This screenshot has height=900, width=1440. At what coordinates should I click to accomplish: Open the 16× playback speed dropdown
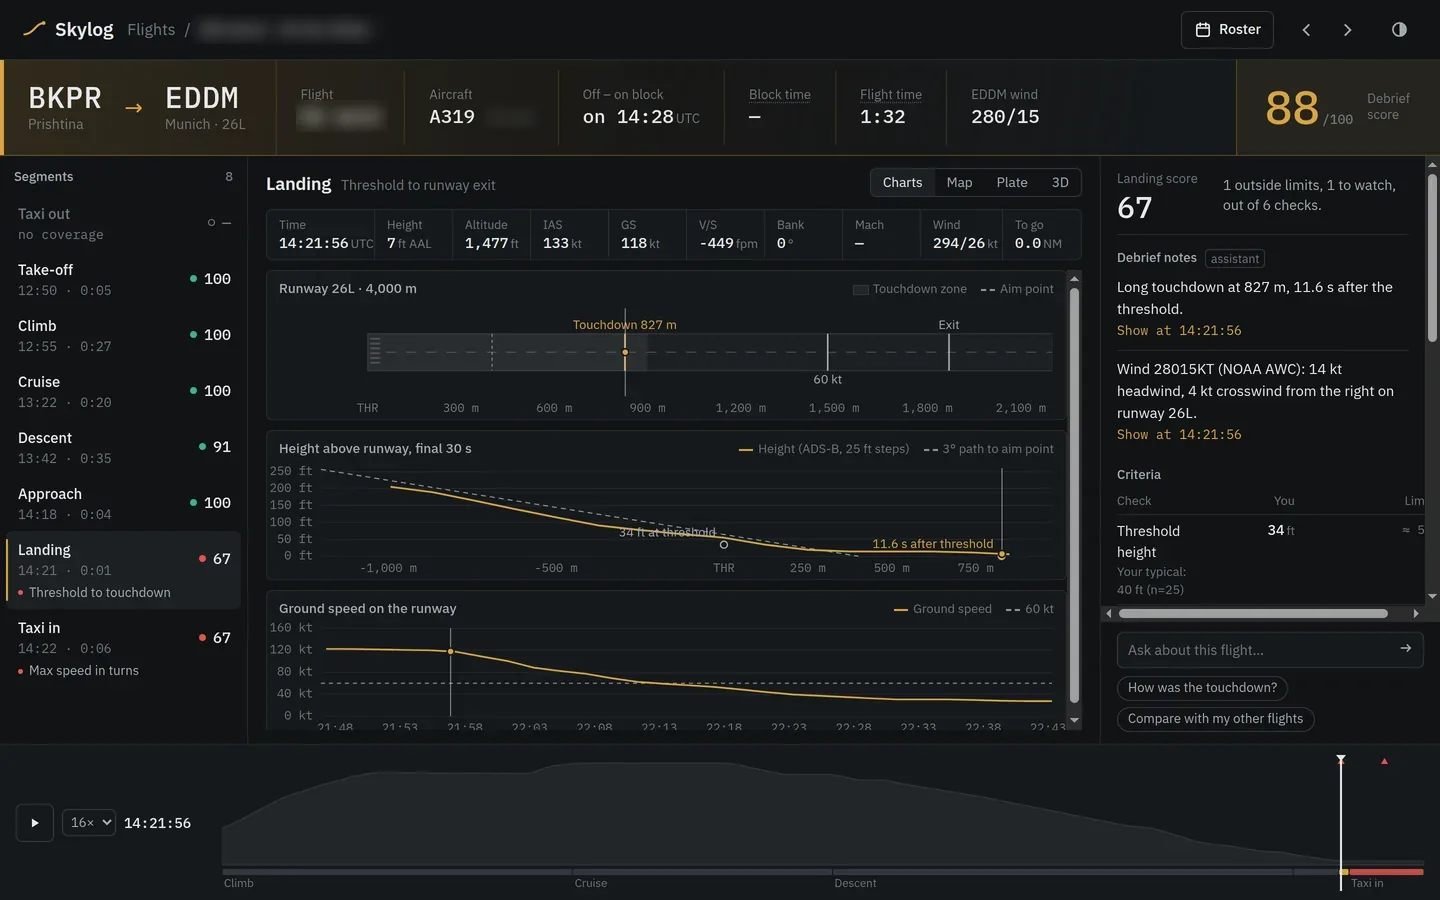(89, 822)
